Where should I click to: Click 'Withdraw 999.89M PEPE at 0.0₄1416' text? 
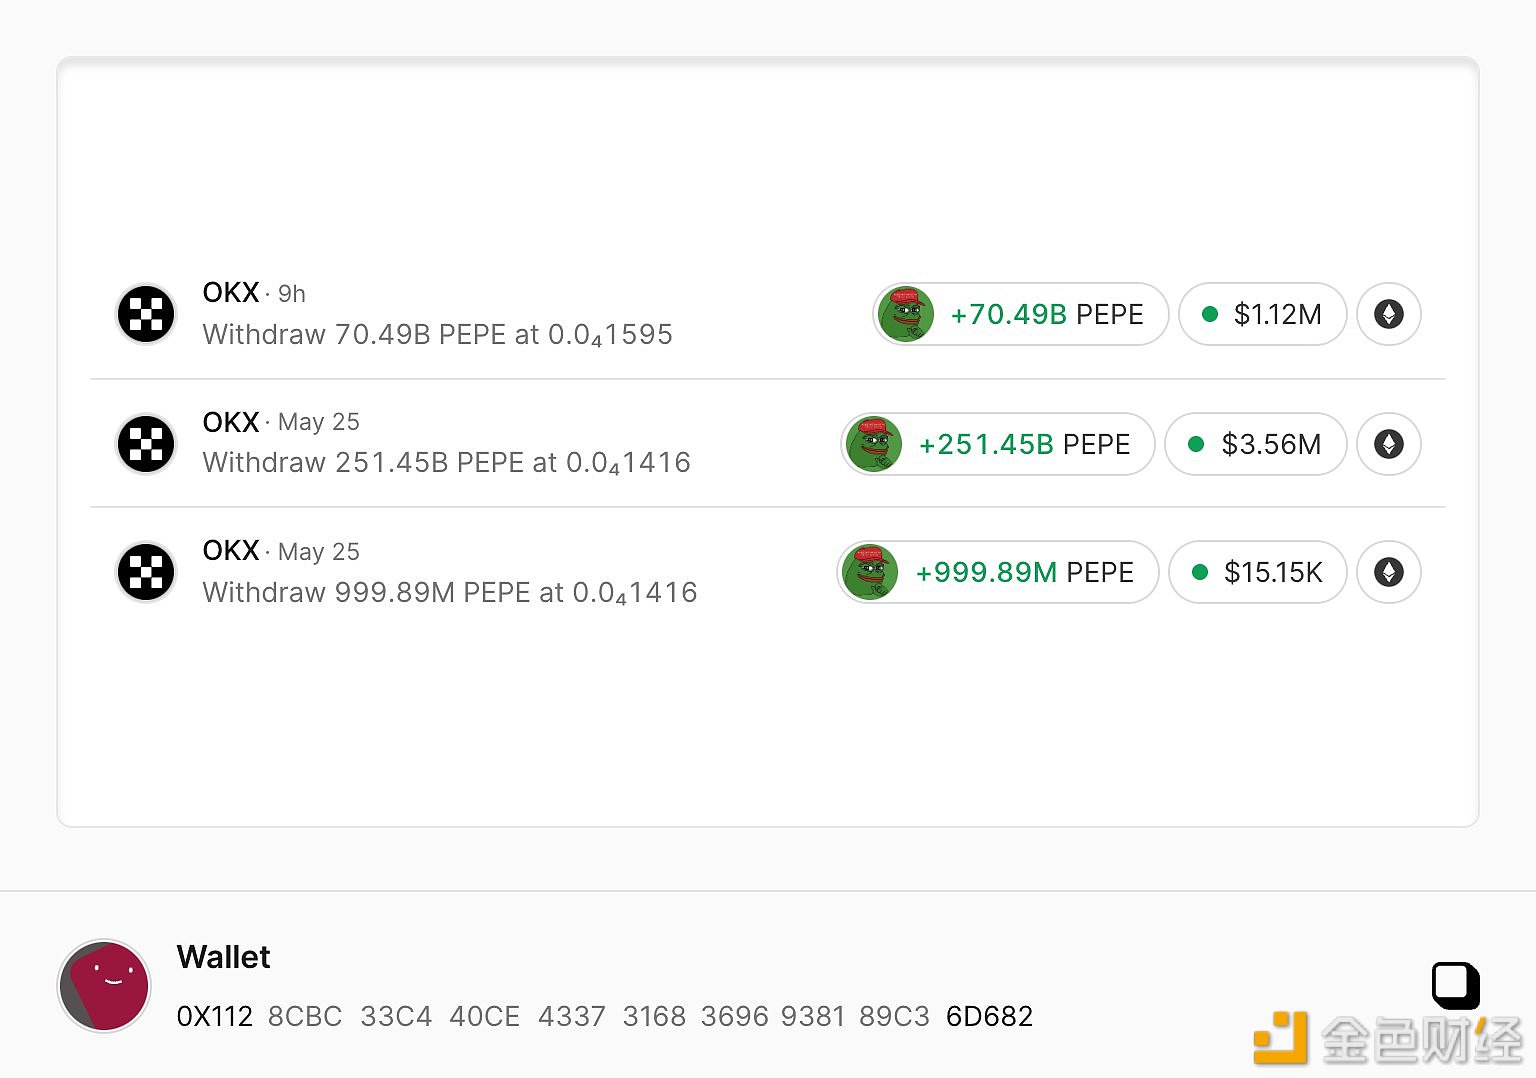point(449,593)
